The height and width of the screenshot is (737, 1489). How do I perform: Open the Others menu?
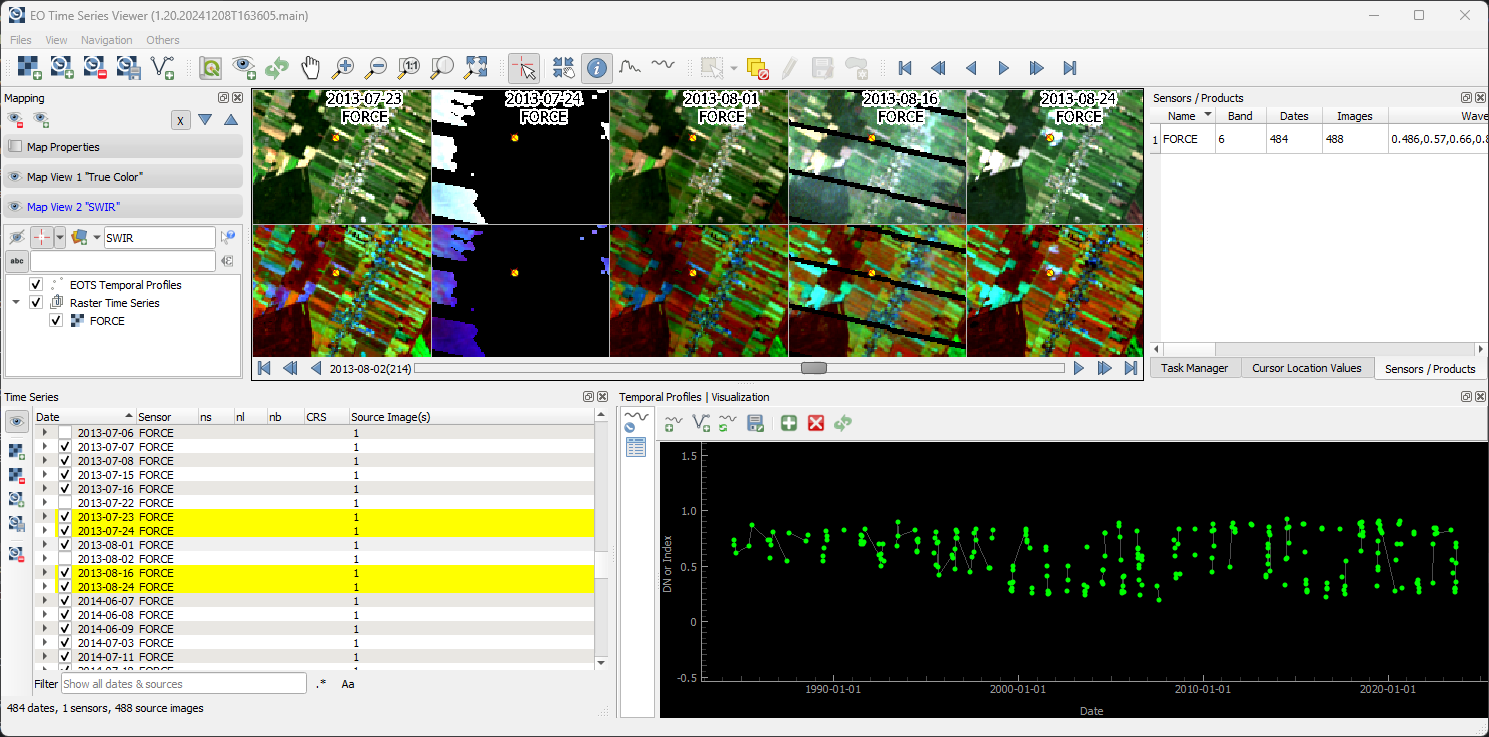point(163,40)
